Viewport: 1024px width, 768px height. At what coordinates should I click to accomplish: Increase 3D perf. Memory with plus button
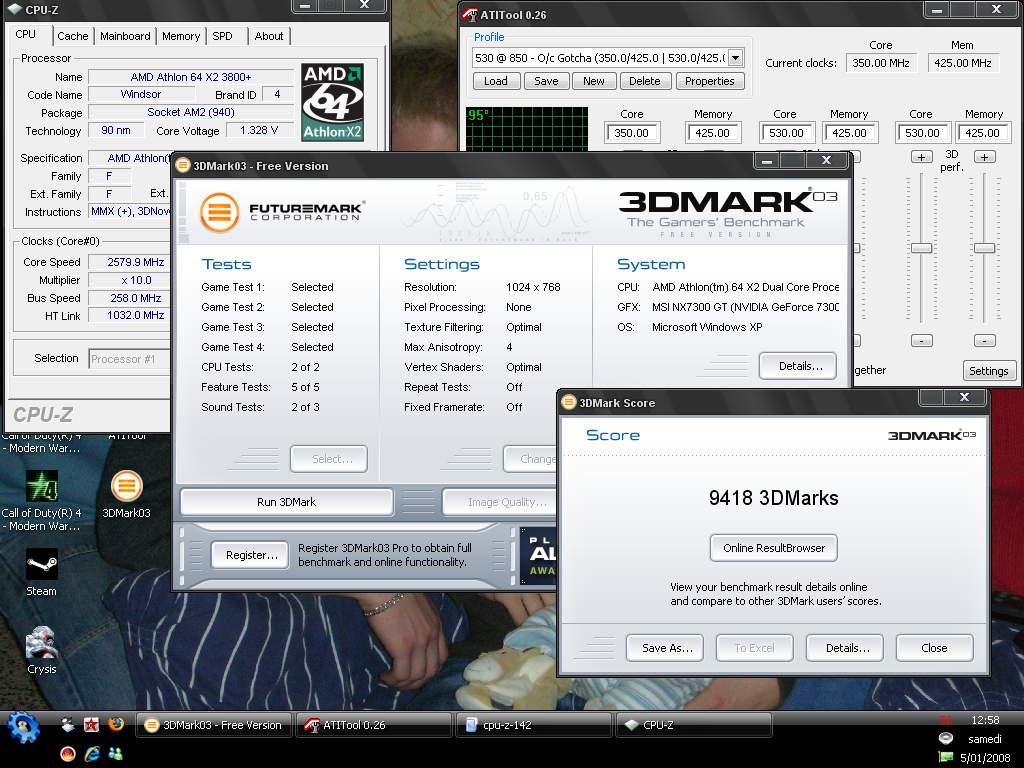(x=984, y=157)
